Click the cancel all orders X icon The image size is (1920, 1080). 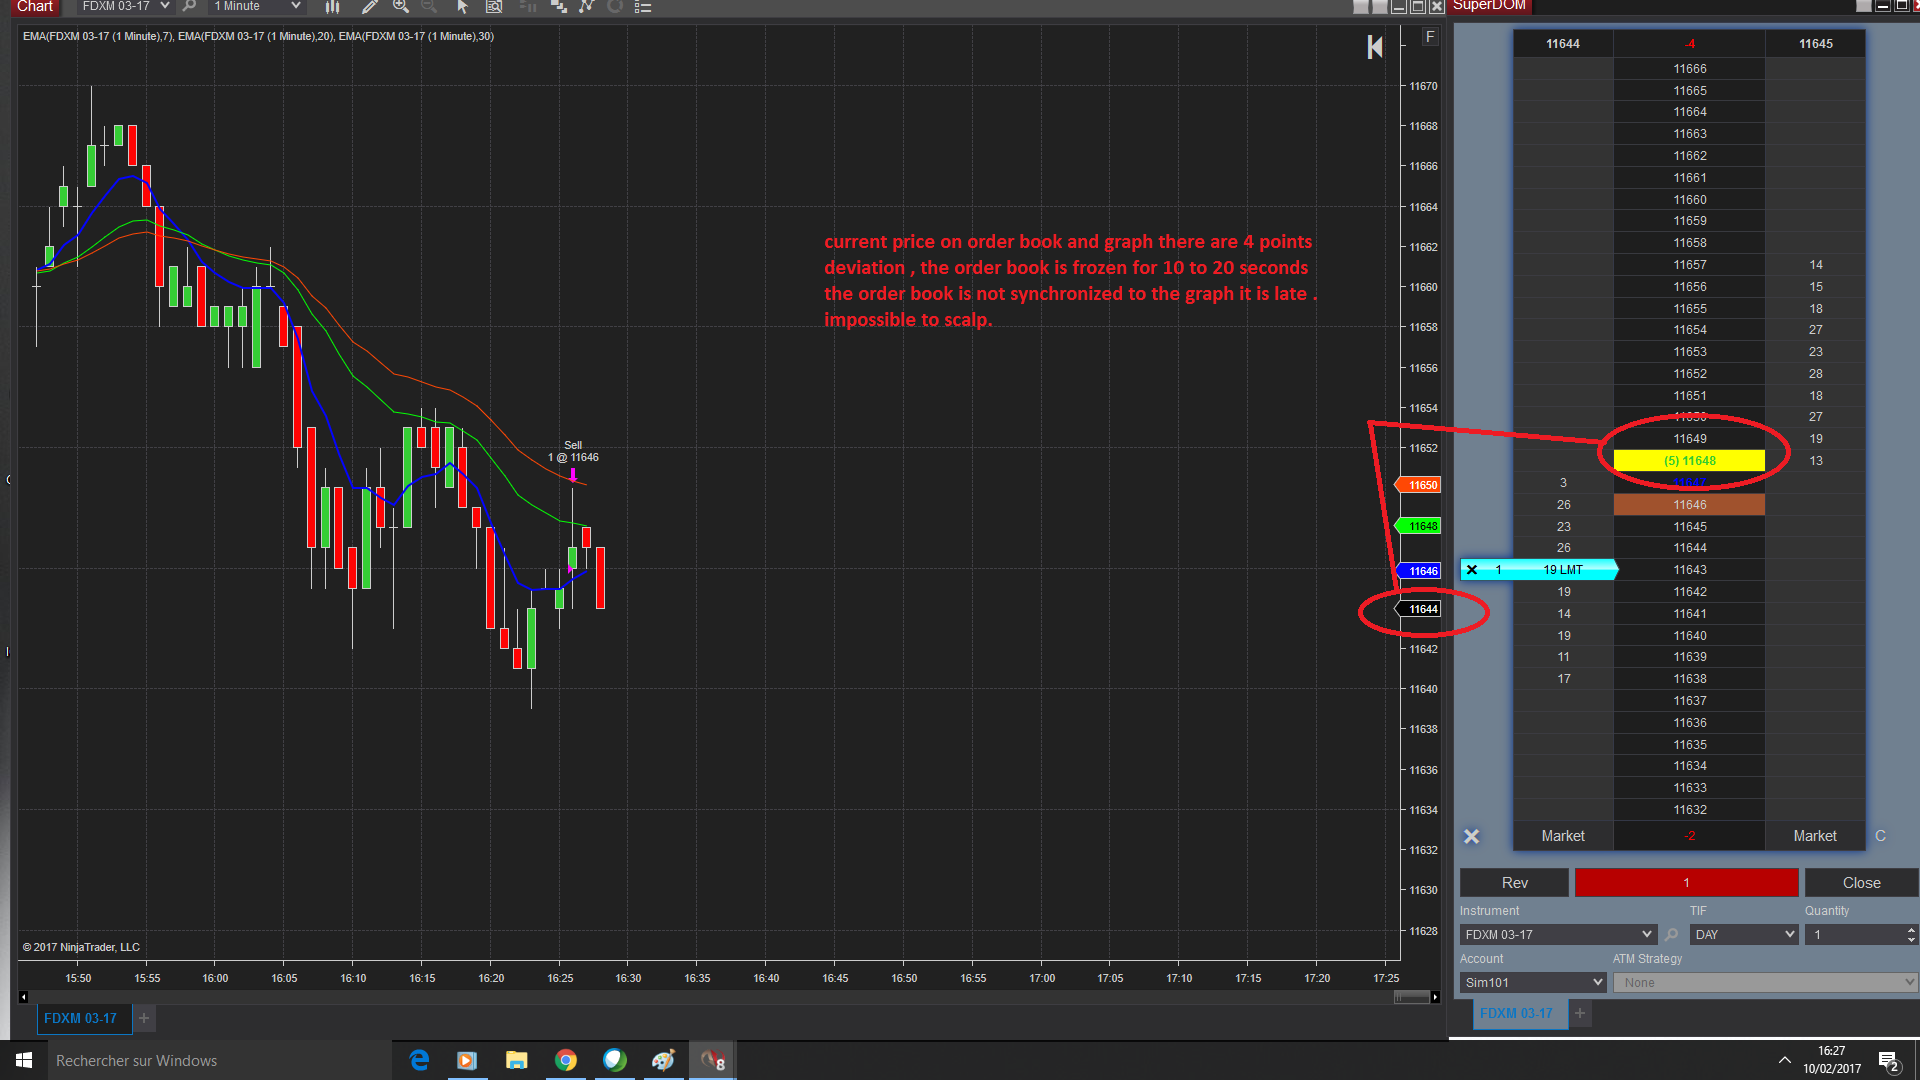(1471, 836)
